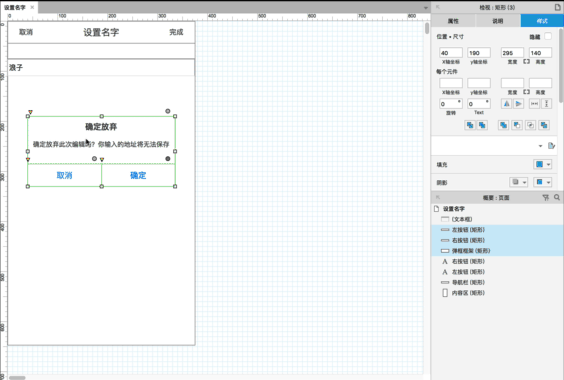Select highlighted 左按钮 (矩形) outline row
Image resolution: width=564 pixels, height=380 pixels.
click(497, 230)
